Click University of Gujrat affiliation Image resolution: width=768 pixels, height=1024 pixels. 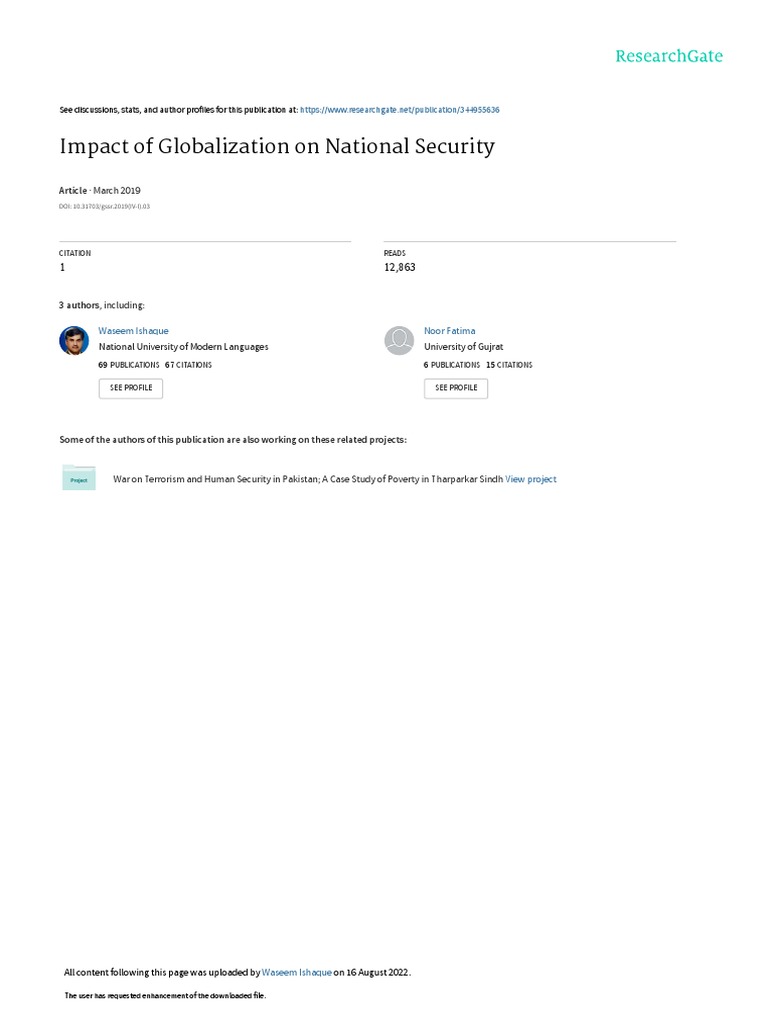tap(463, 347)
